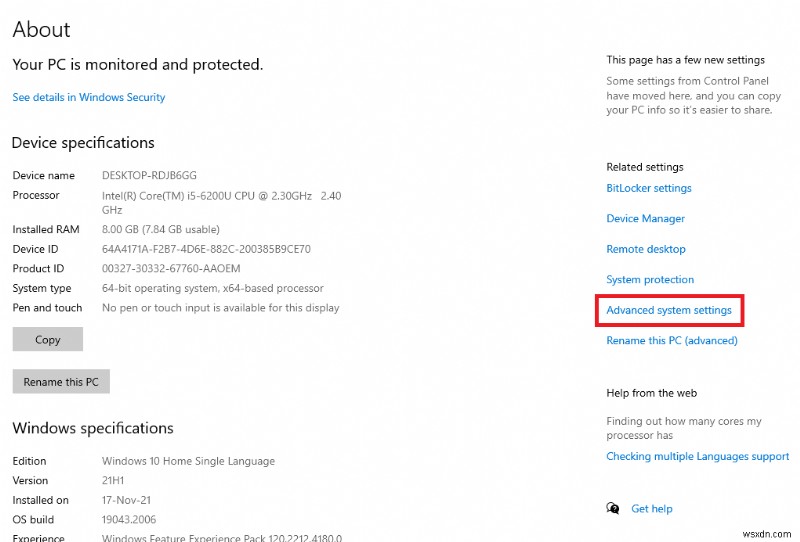This screenshot has width=800, height=542.
Task: Open the System protection link
Action: pyautogui.click(x=650, y=280)
